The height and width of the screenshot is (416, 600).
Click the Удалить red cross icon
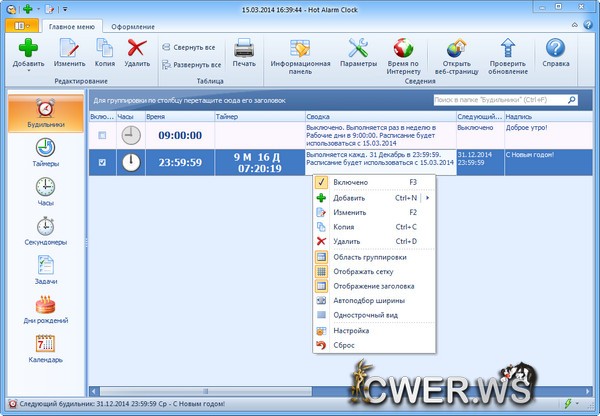[137, 46]
